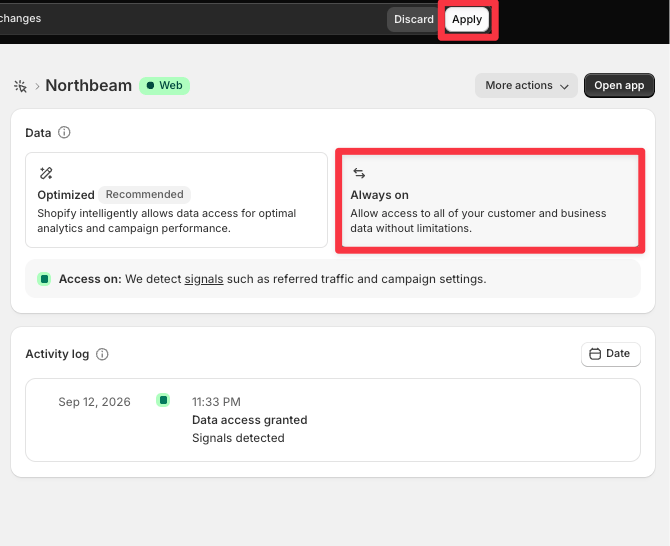Open the signals help link
This screenshot has height=546, width=670.
coord(204,279)
